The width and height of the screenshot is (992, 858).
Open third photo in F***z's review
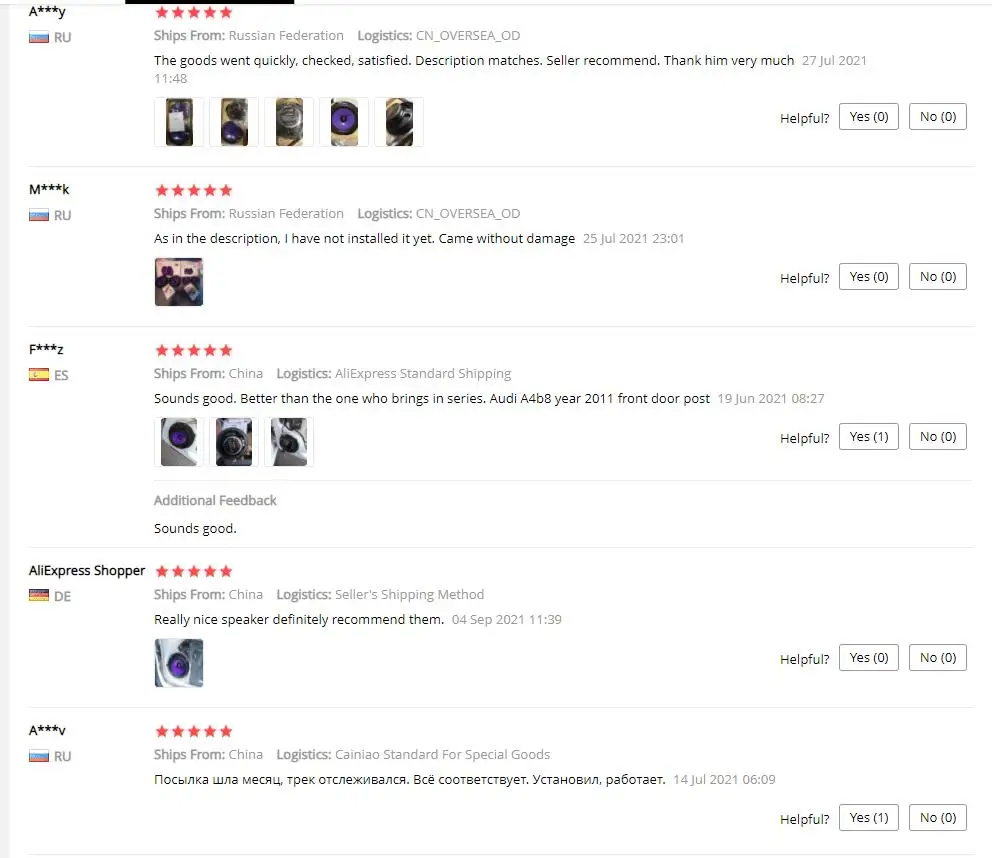[x=289, y=442]
